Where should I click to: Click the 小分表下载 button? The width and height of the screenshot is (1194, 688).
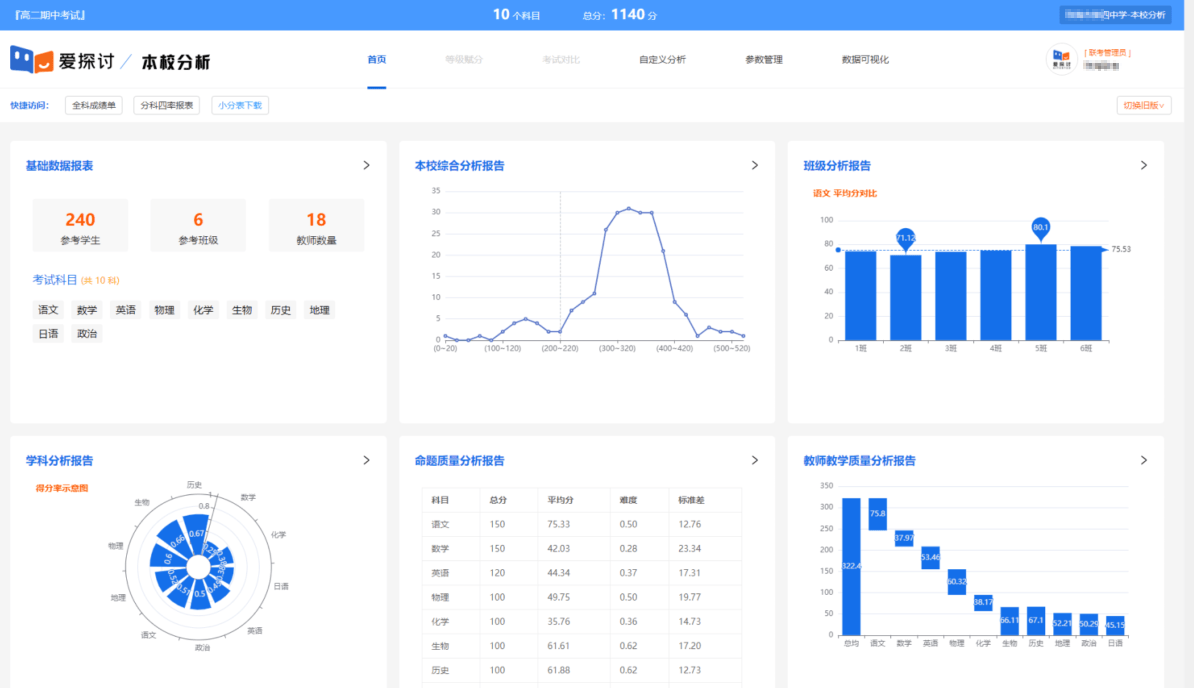[240, 105]
